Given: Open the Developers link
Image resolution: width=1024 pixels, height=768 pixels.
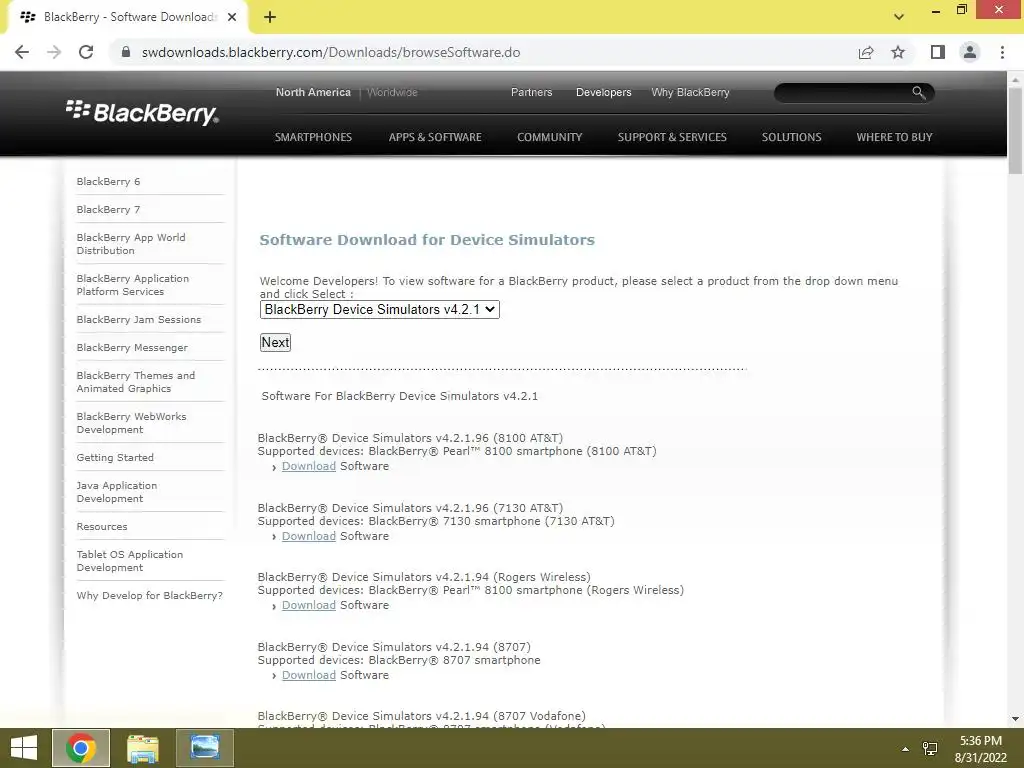Looking at the screenshot, I should pos(603,92).
